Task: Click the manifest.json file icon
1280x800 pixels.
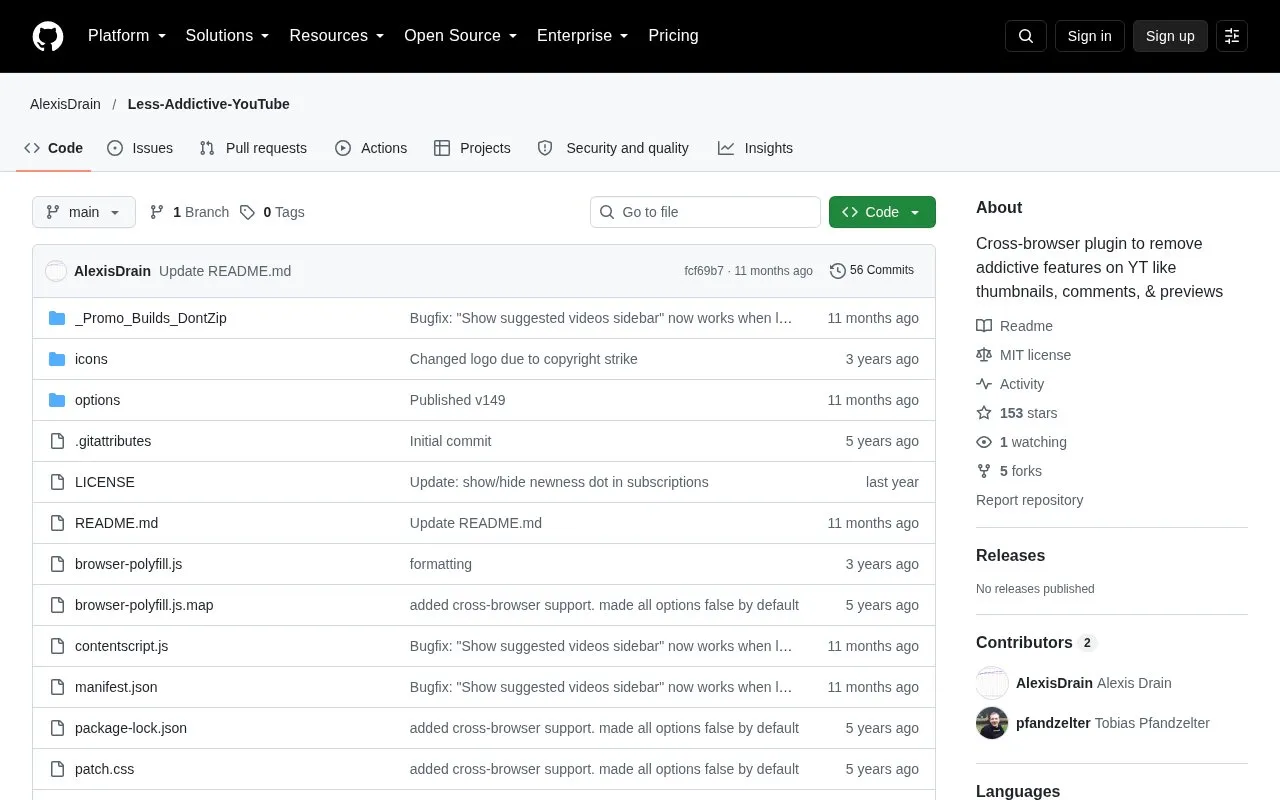Action: click(x=57, y=687)
